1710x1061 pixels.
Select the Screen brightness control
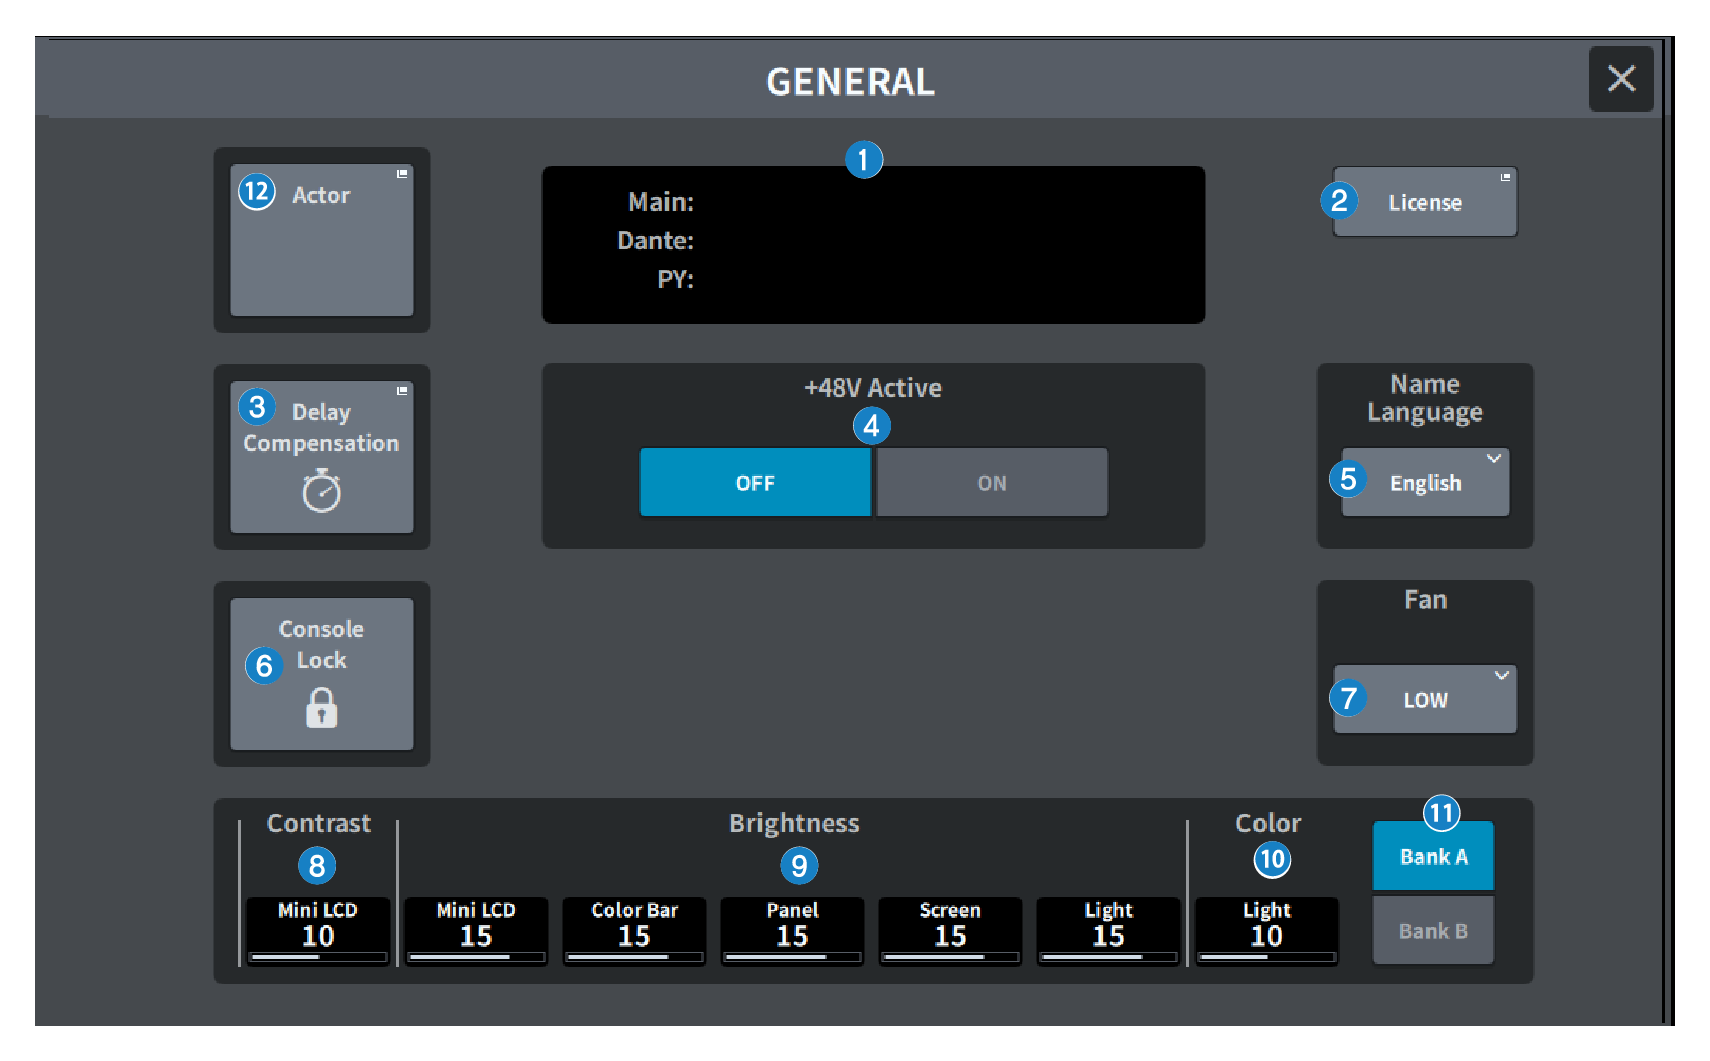950,930
